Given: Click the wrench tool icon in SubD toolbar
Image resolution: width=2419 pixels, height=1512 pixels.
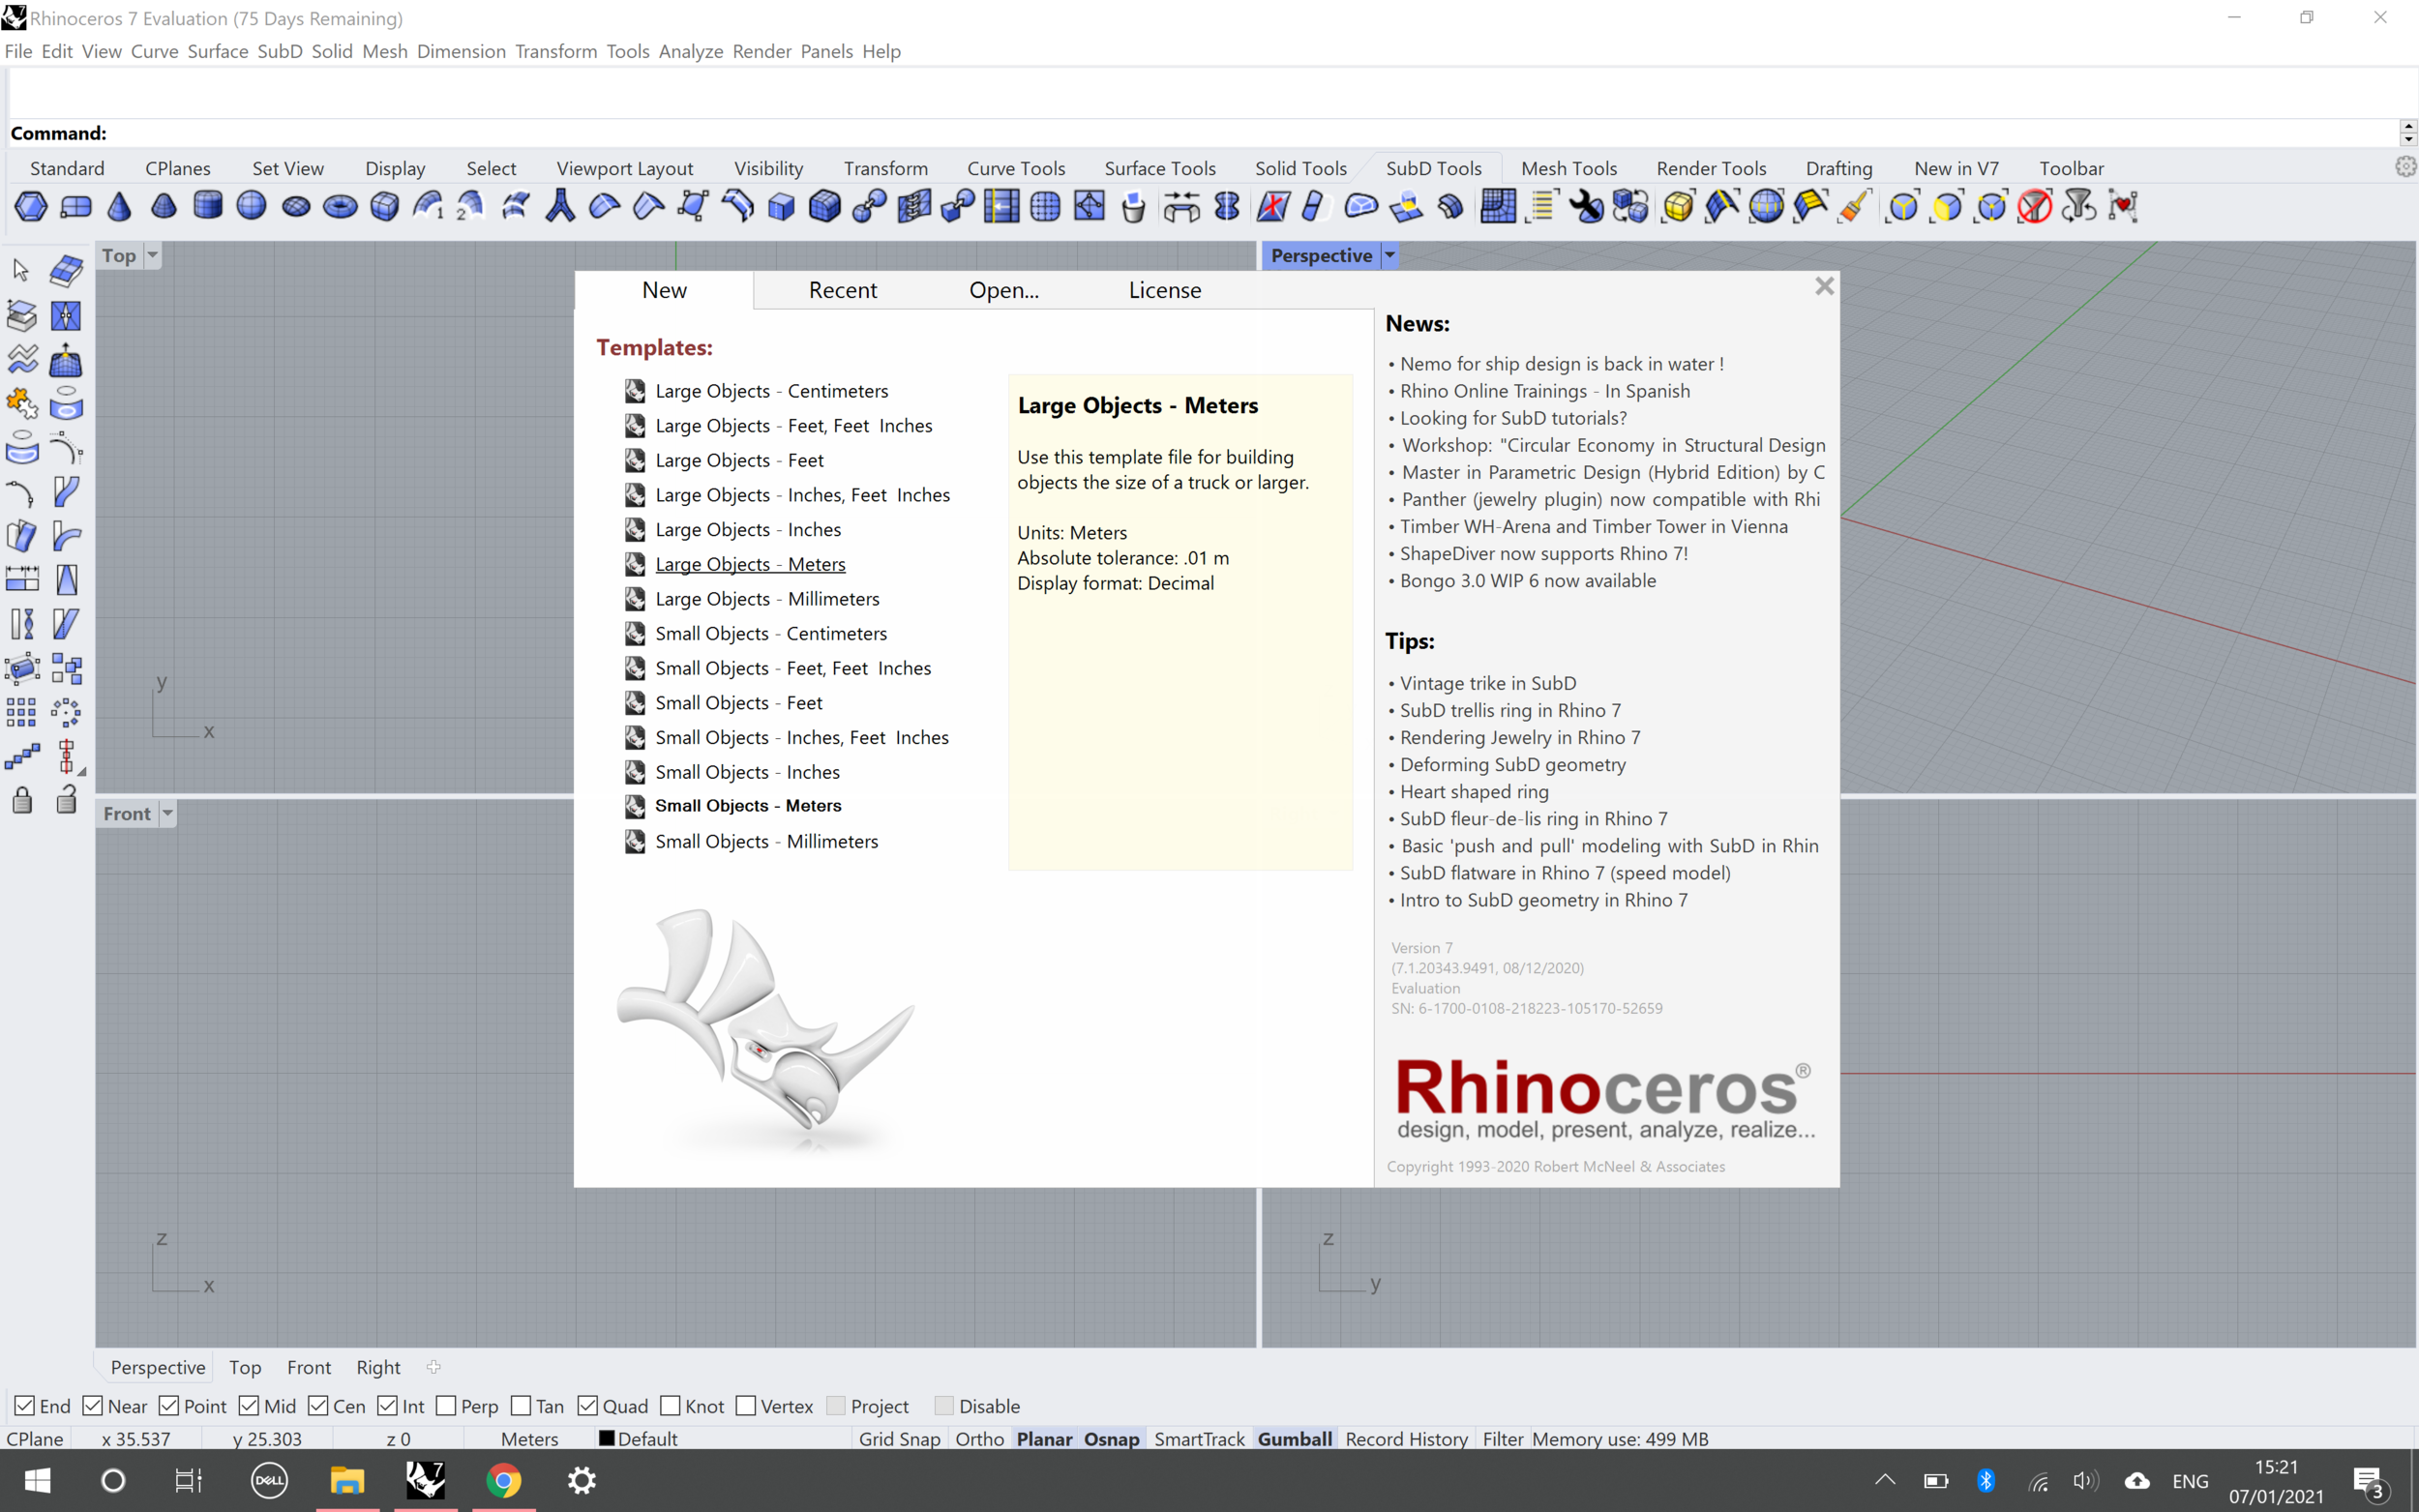Looking at the screenshot, I should (x=1586, y=207).
